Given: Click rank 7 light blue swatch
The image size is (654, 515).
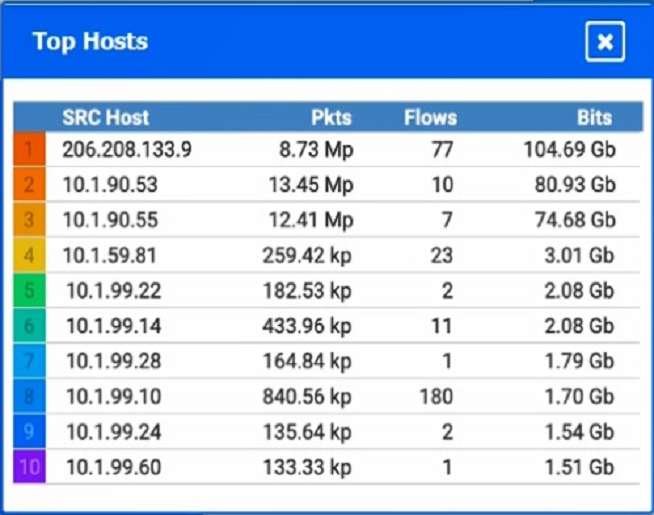Looking at the screenshot, I should [x=30, y=361].
